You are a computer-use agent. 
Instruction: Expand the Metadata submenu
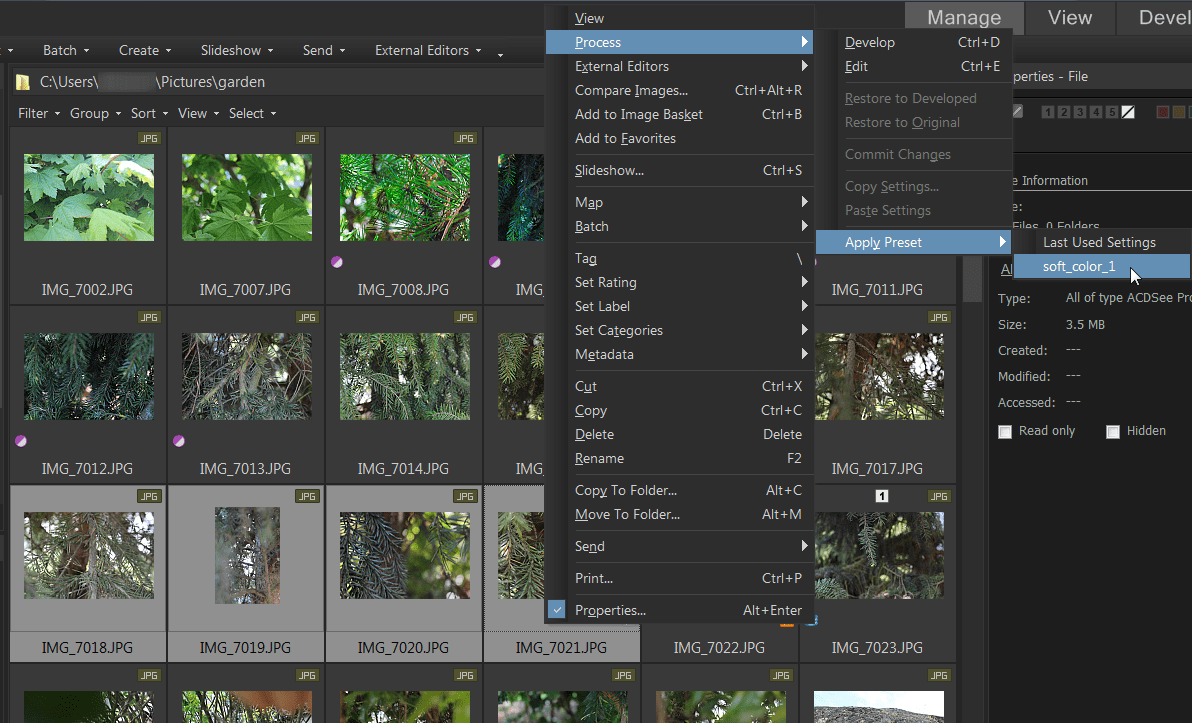click(680, 354)
